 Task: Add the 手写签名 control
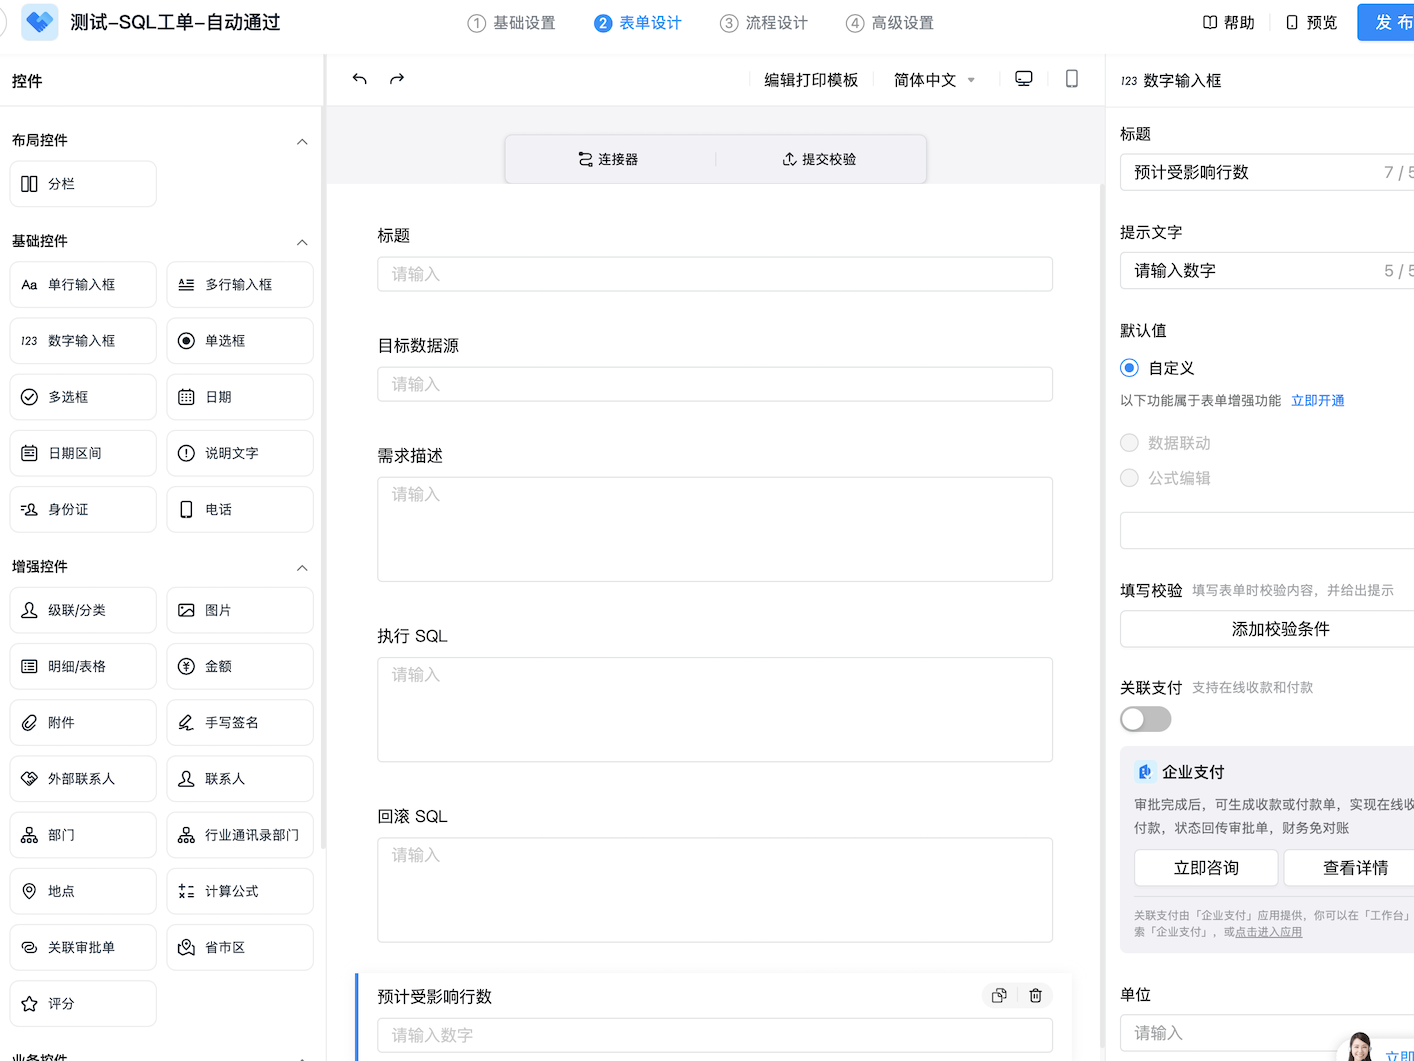pyautogui.click(x=239, y=722)
